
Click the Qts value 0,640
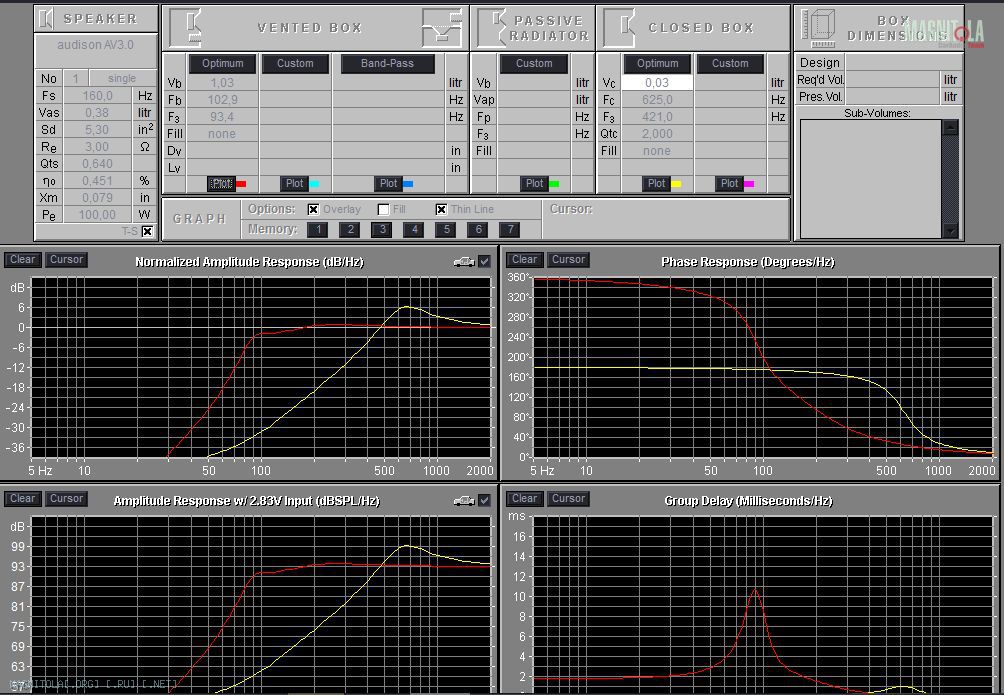(97, 164)
